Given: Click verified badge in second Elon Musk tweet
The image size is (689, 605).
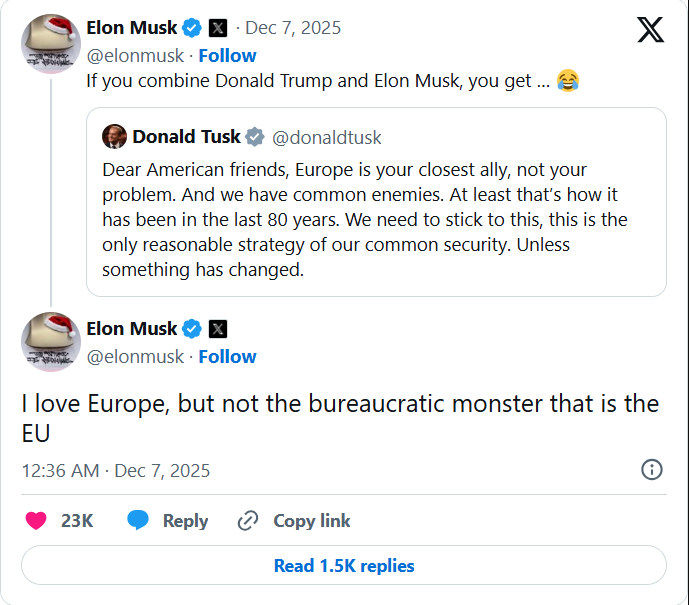Looking at the screenshot, I should click(192, 328).
